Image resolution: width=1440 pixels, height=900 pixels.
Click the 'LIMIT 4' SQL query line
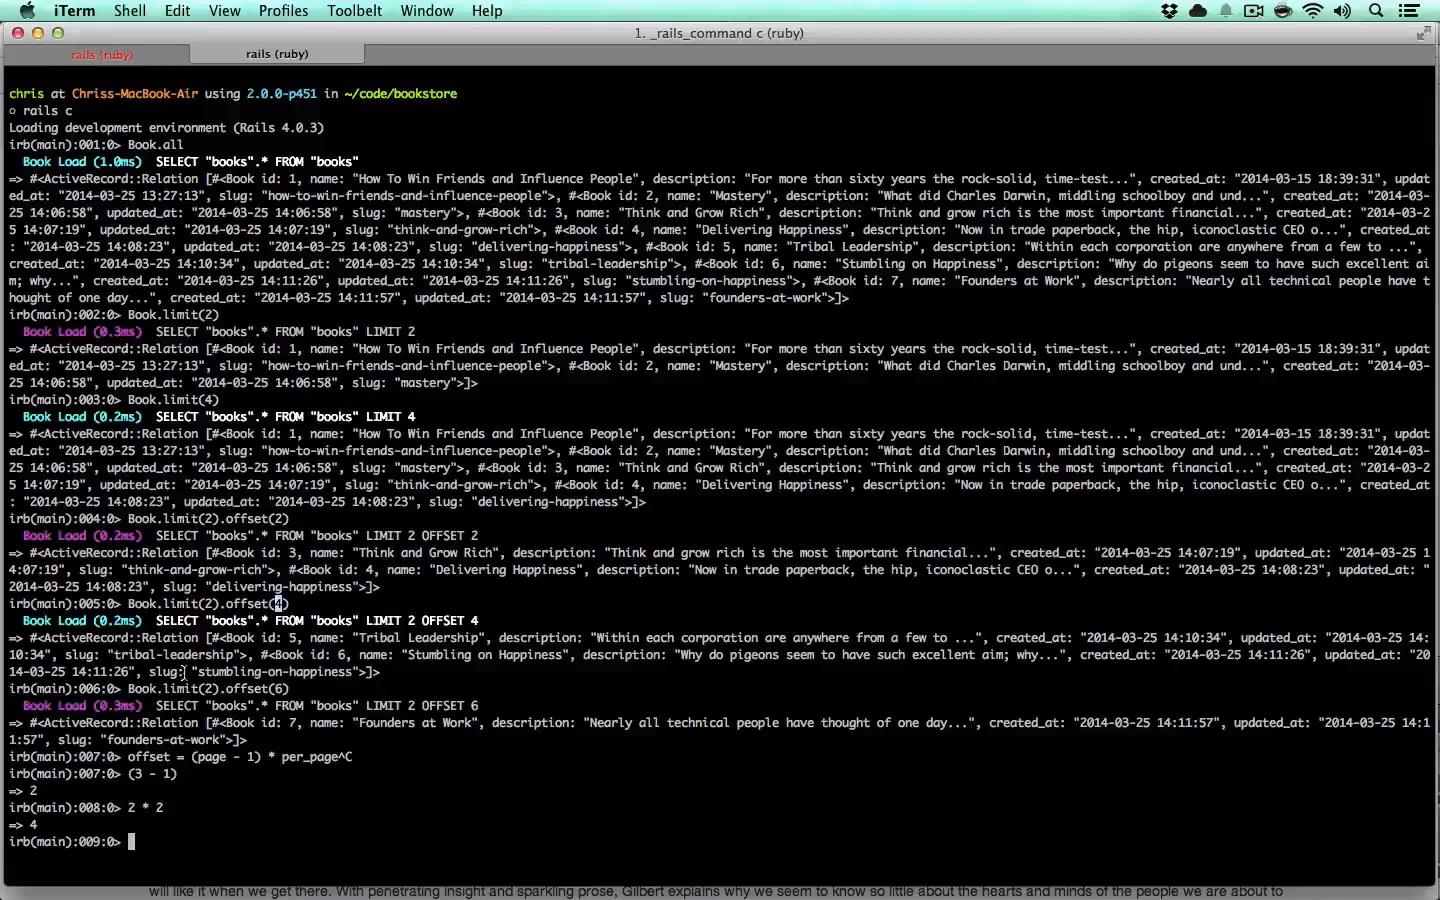click(x=219, y=417)
